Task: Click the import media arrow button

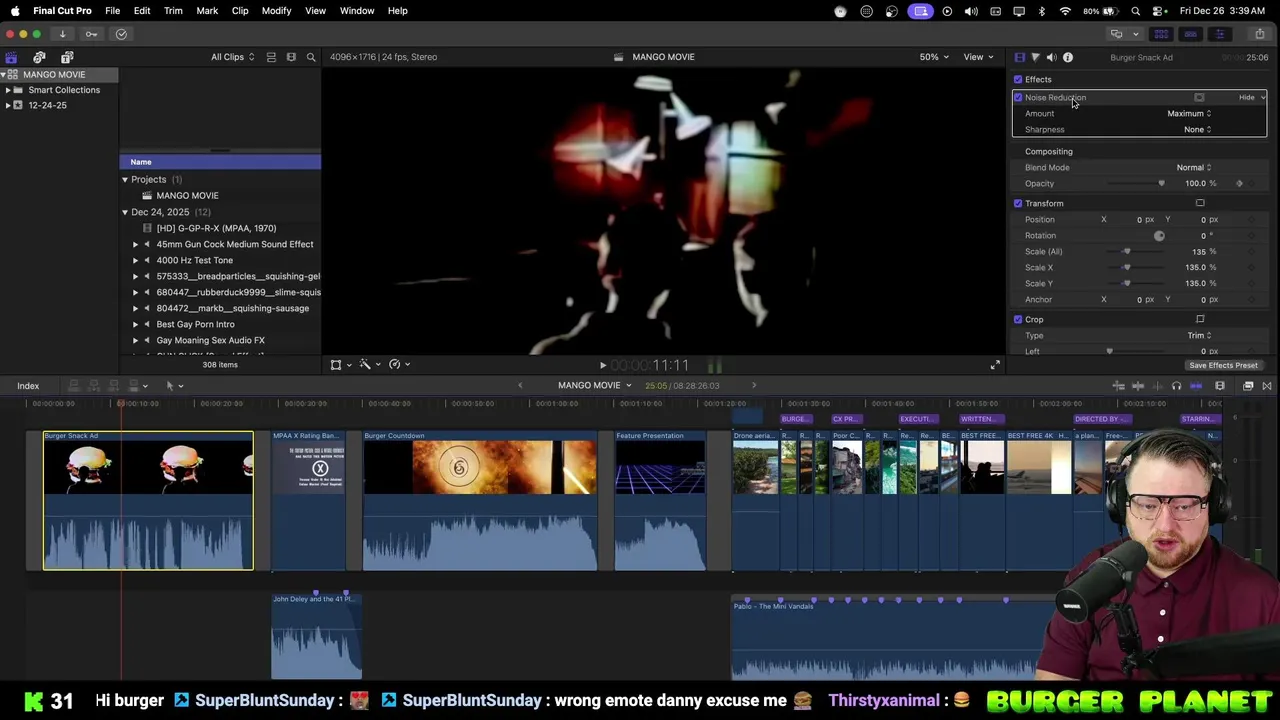Action: [62, 34]
